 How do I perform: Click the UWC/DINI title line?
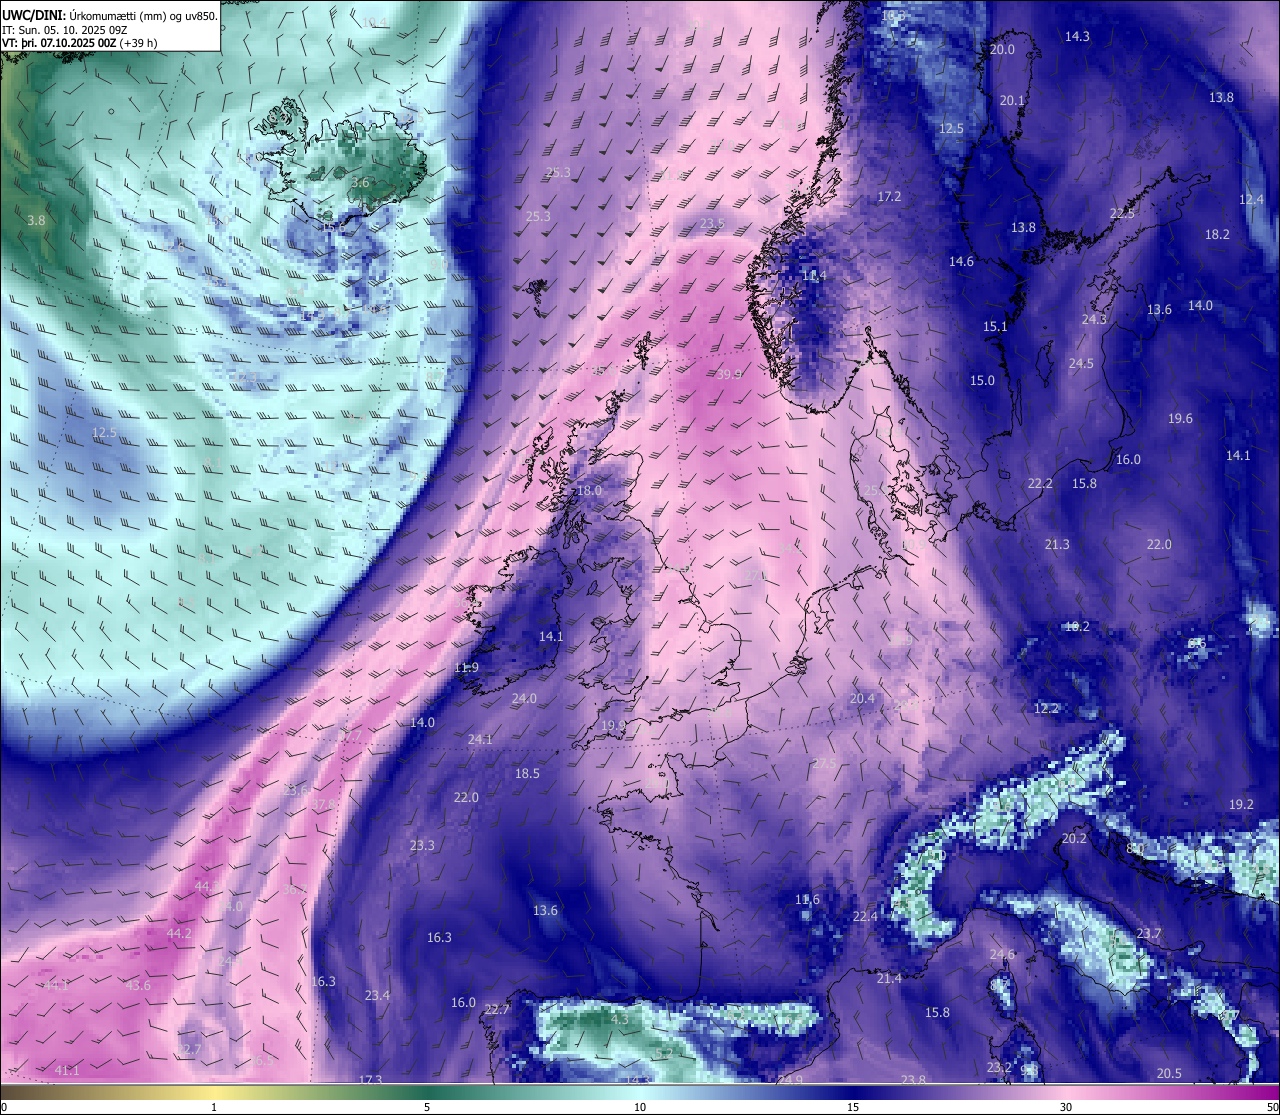pyautogui.click(x=110, y=15)
